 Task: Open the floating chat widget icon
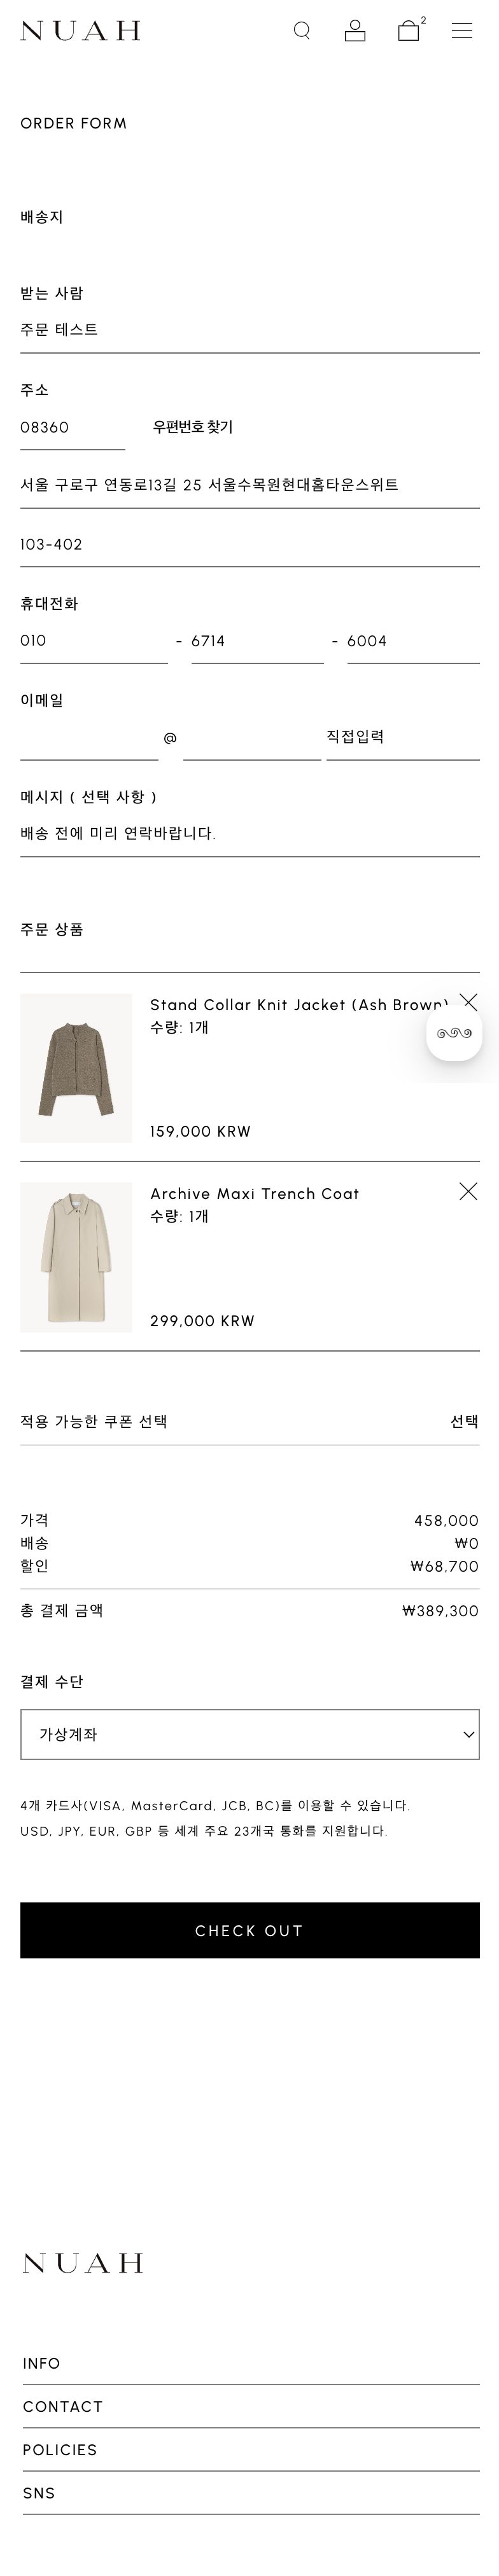tap(454, 1033)
